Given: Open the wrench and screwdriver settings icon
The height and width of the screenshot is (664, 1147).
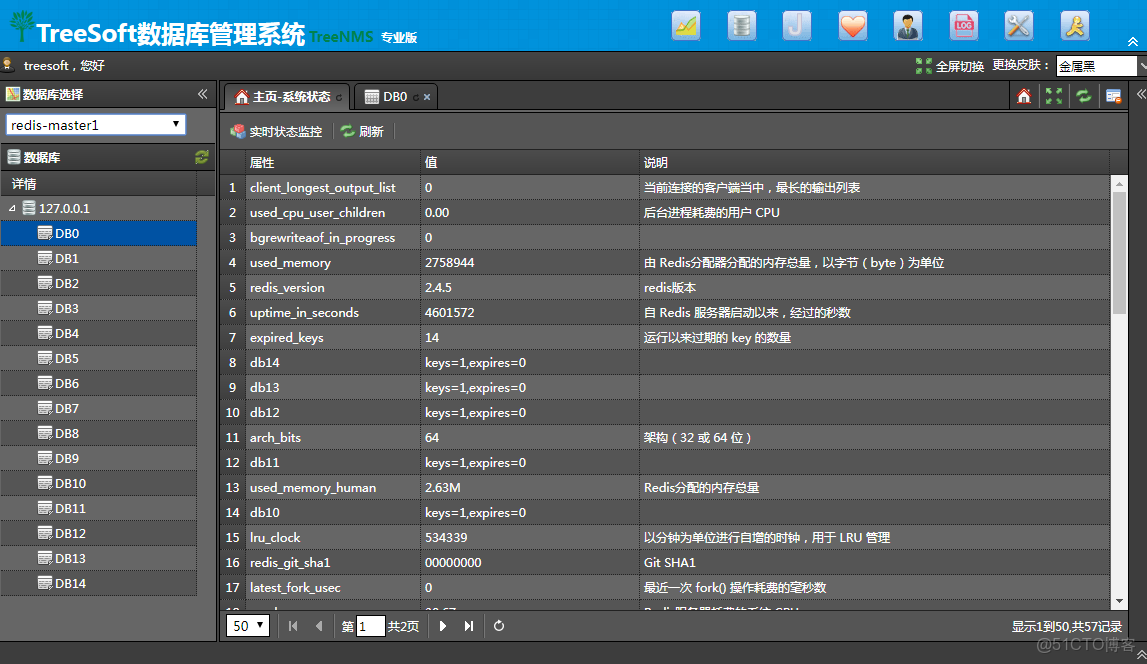Looking at the screenshot, I should point(1018,25).
